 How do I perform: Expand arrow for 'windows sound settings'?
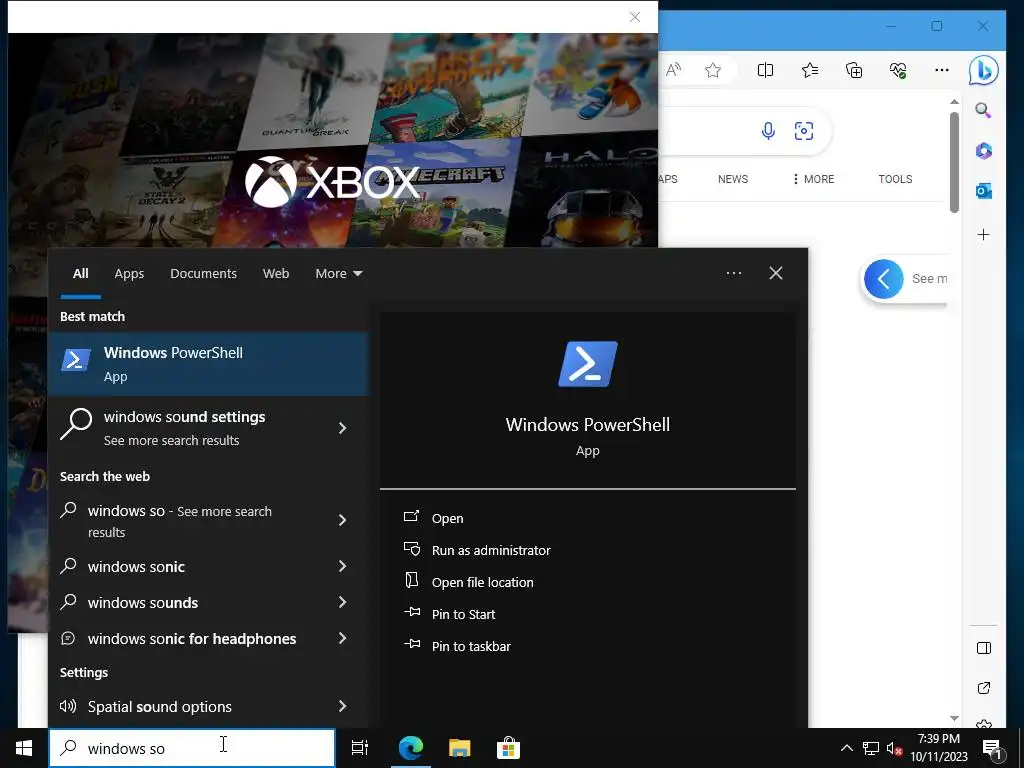342,428
